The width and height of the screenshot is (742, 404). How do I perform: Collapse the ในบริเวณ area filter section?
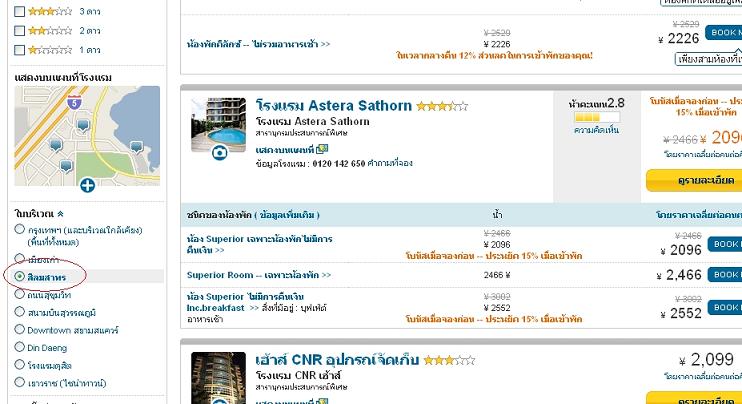(x=60, y=214)
